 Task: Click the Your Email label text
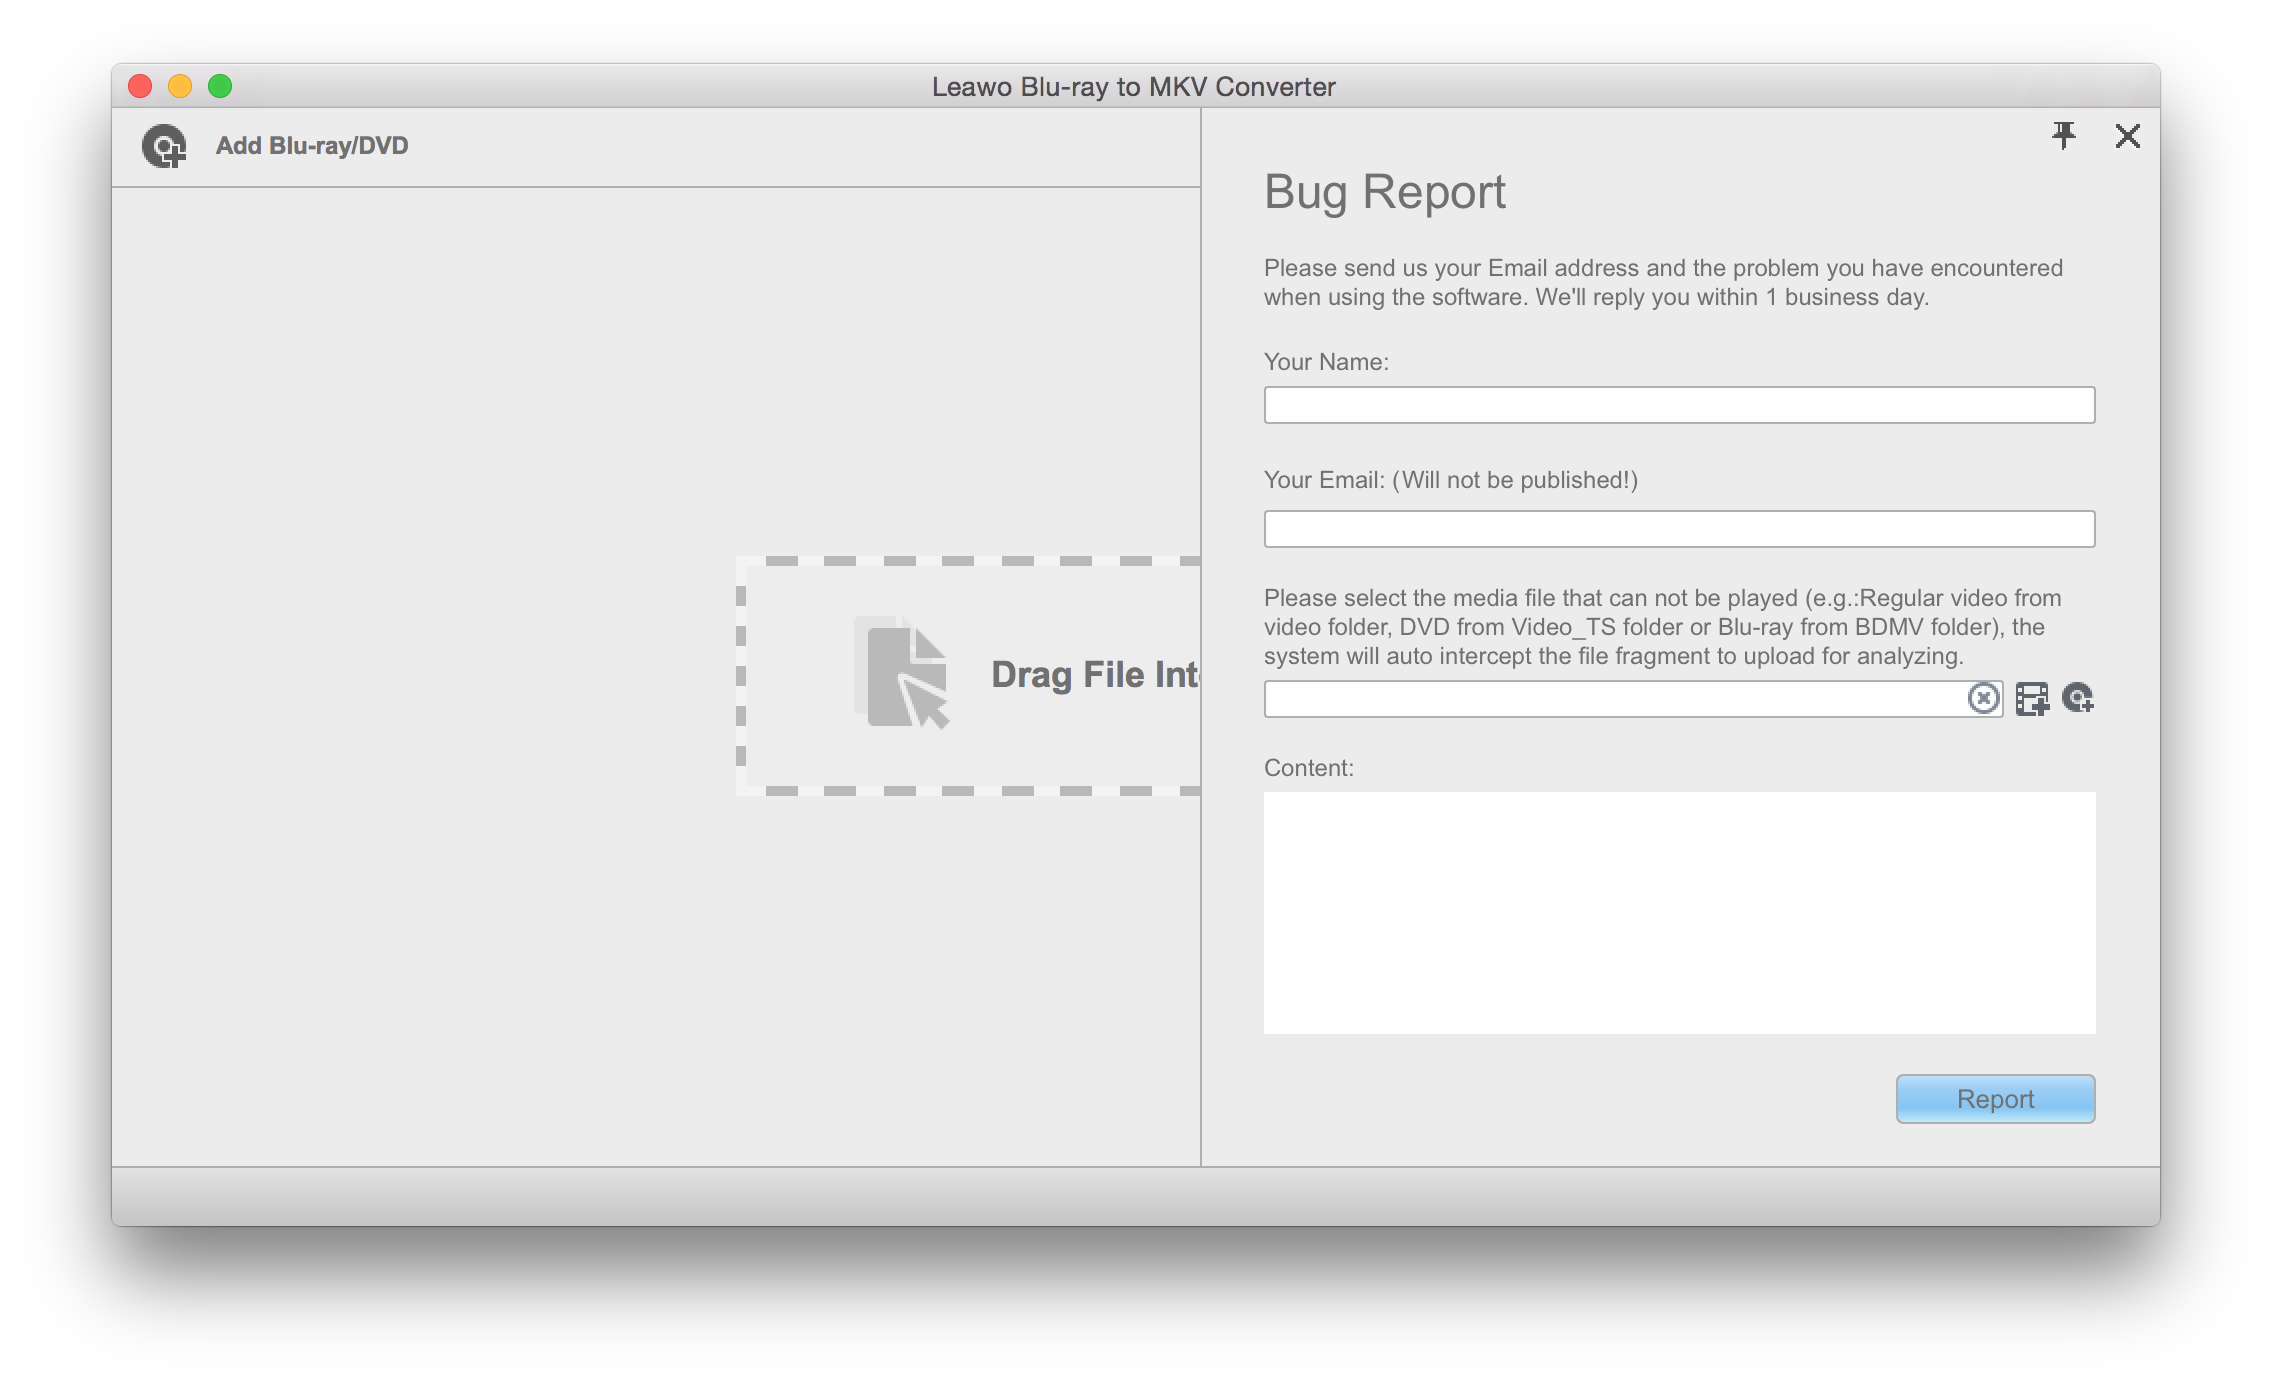point(1450,480)
